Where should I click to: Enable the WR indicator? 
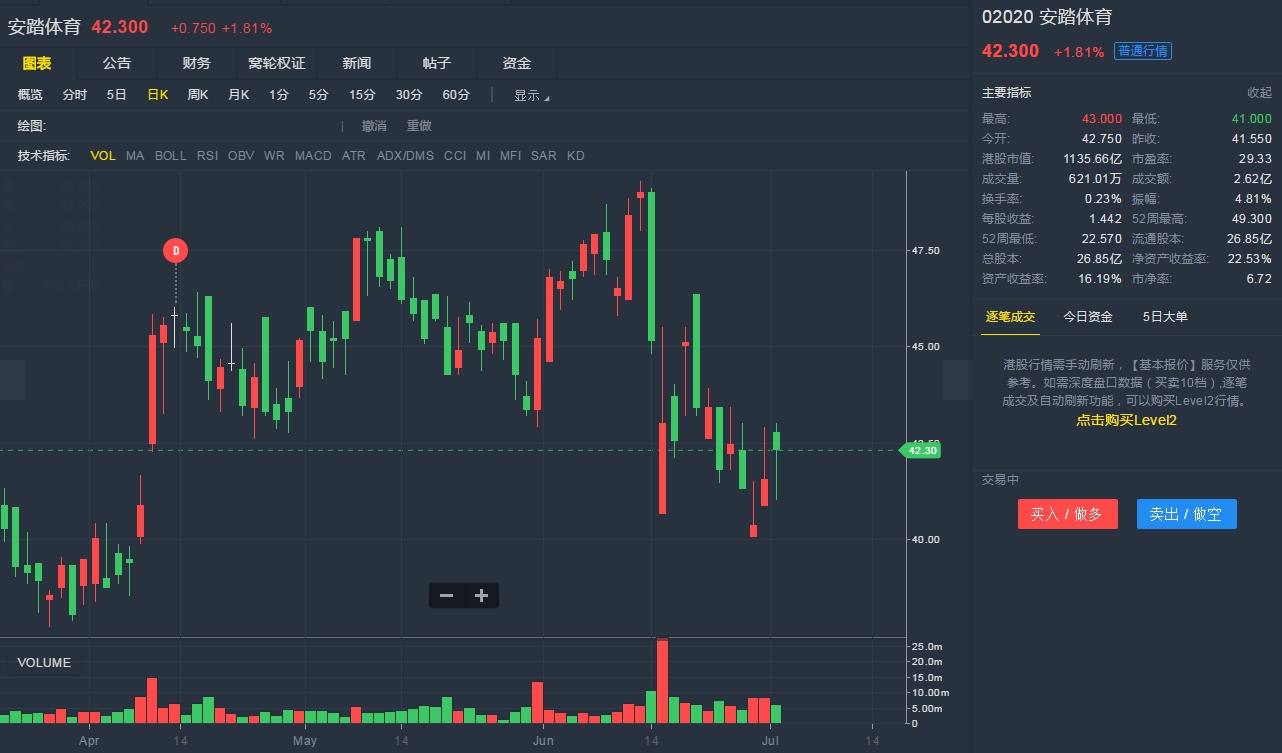click(274, 156)
